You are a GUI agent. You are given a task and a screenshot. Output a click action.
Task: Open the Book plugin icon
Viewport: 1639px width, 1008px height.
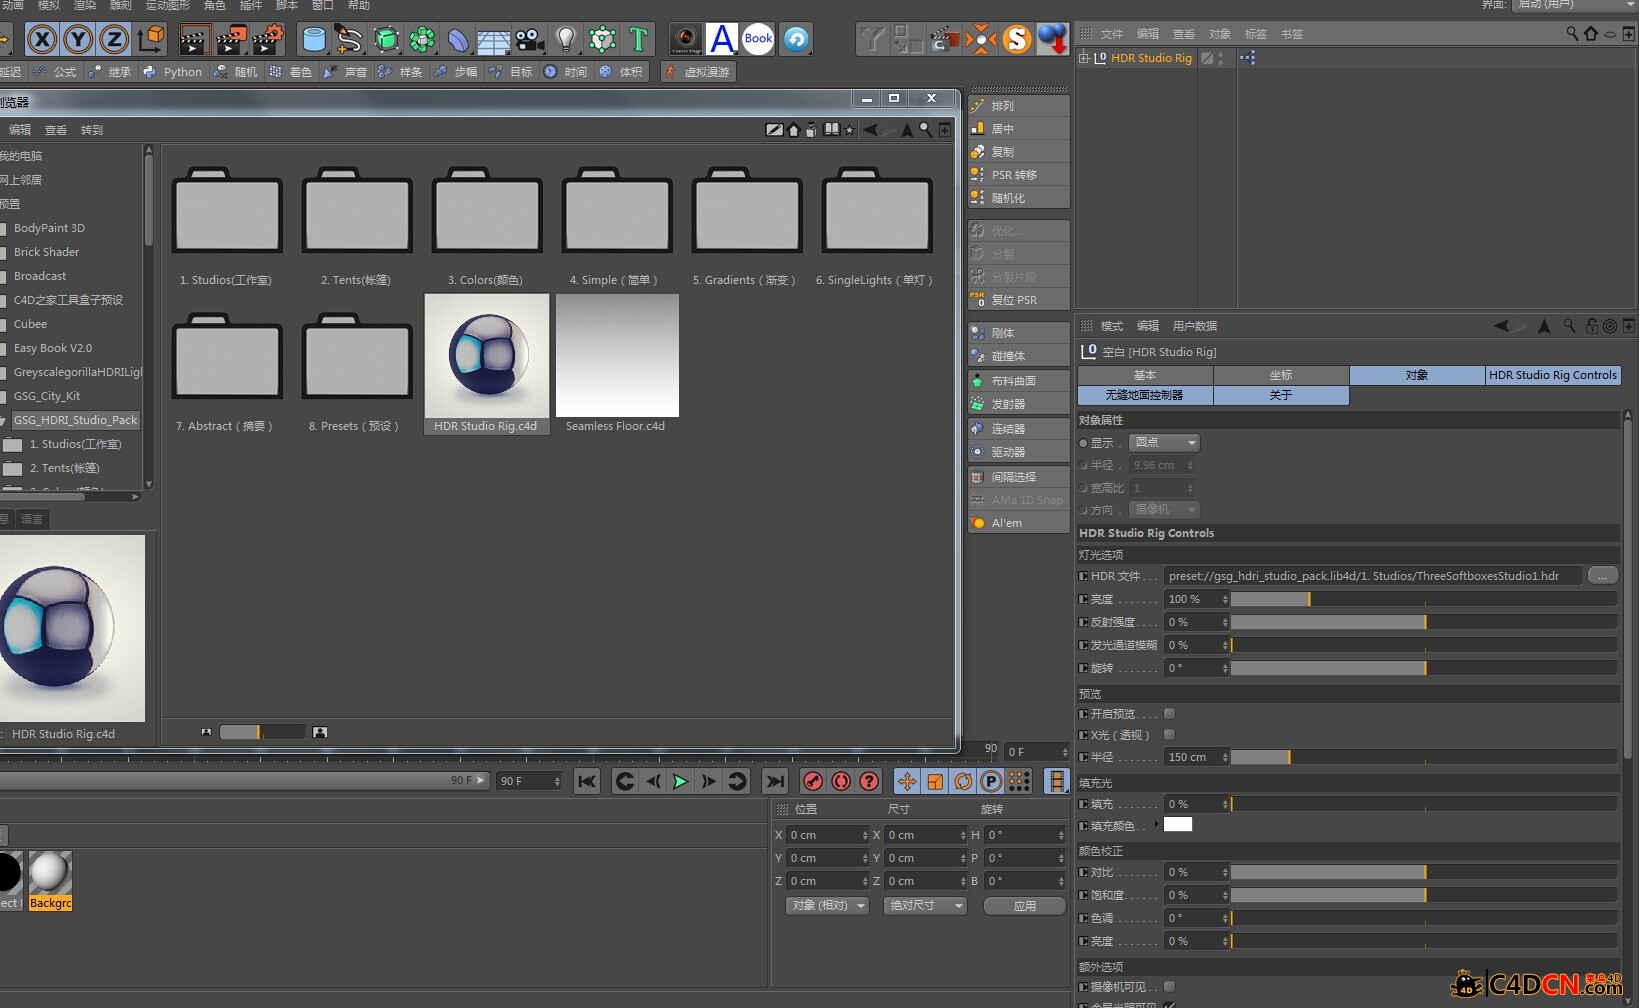759,39
